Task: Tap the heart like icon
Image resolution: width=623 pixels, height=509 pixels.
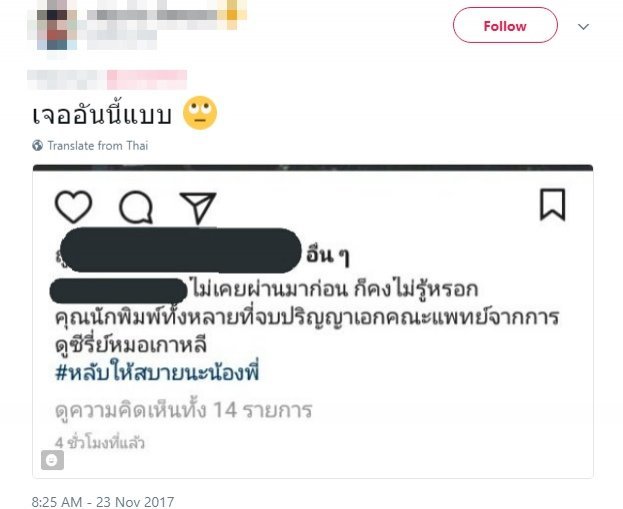Action: [74, 206]
